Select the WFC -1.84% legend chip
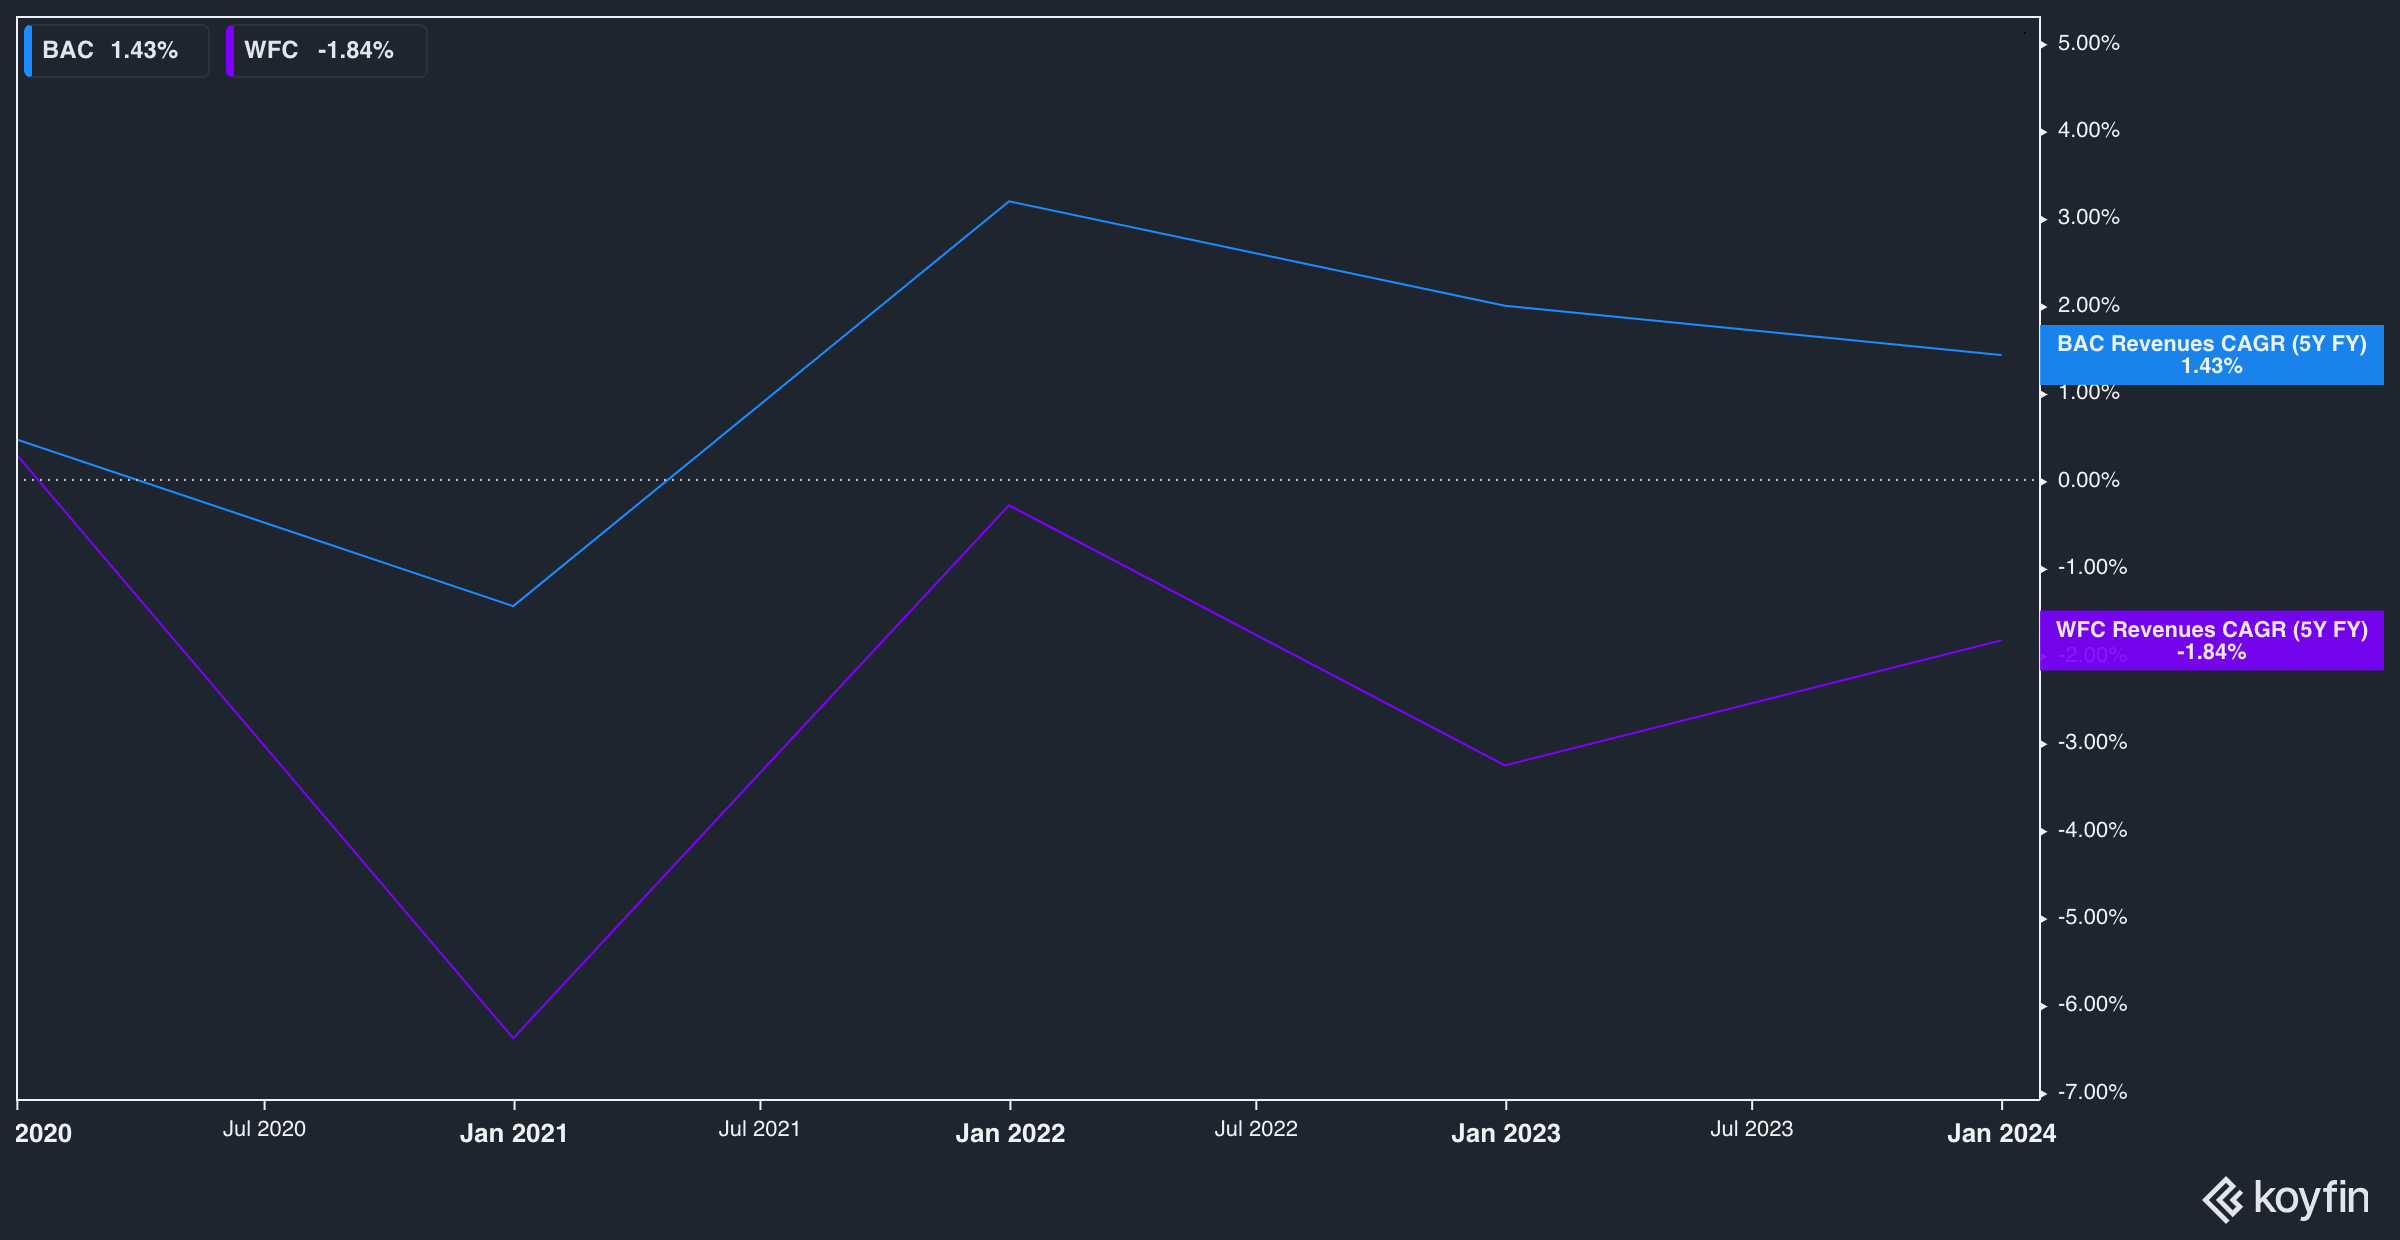The height and width of the screenshot is (1240, 2400). 327,51
